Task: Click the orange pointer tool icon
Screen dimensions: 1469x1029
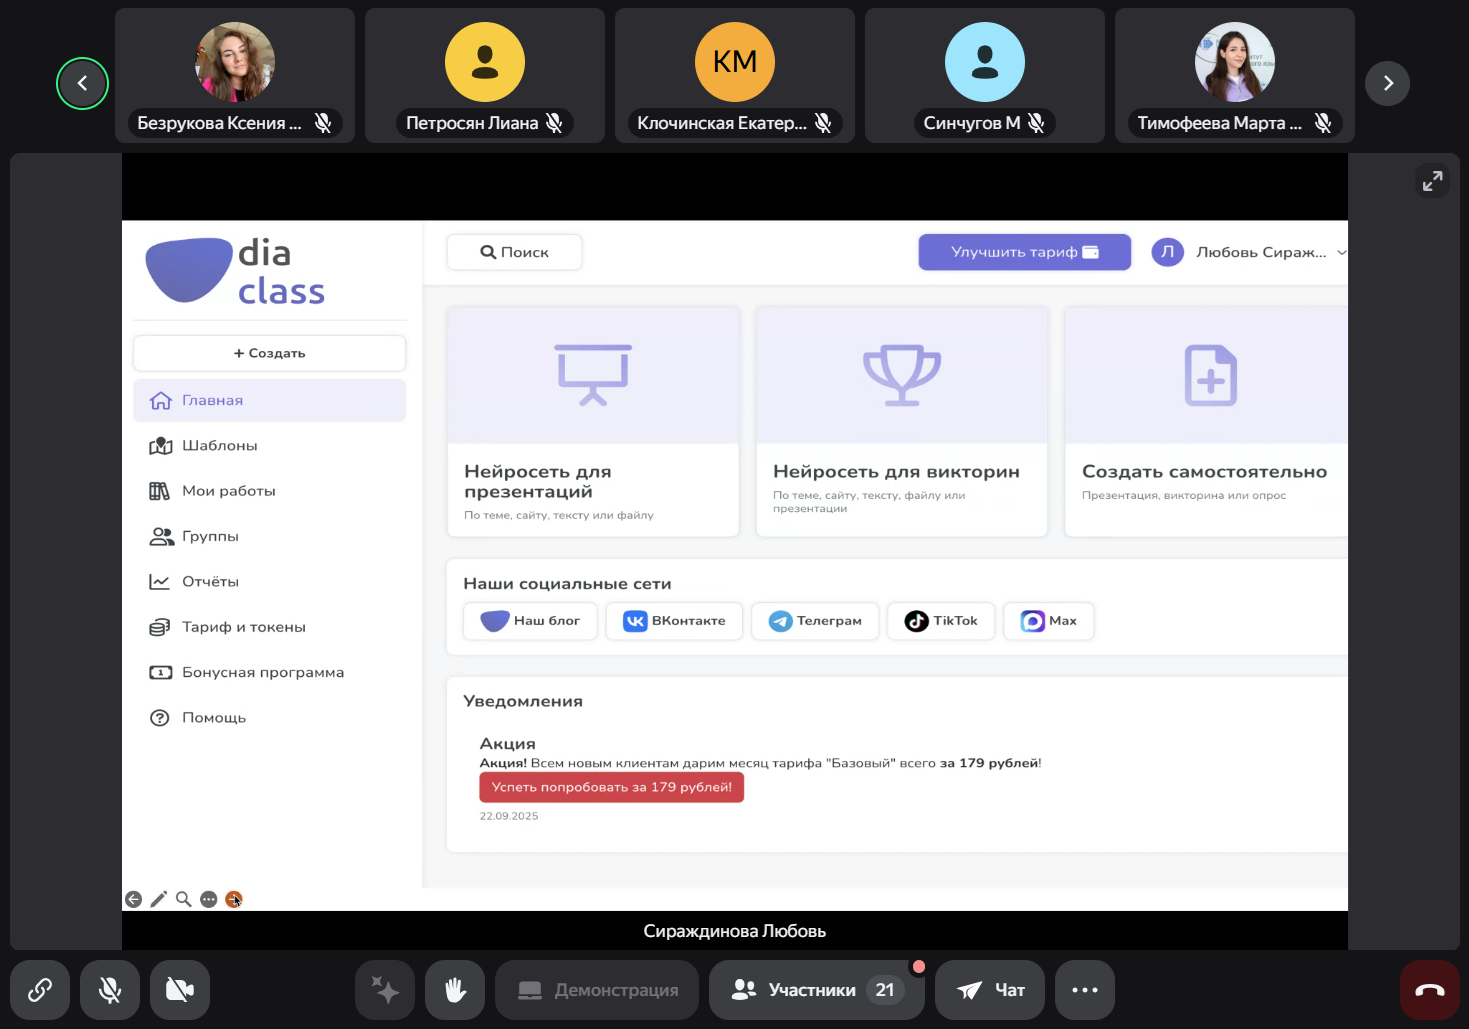Action: point(234,899)
